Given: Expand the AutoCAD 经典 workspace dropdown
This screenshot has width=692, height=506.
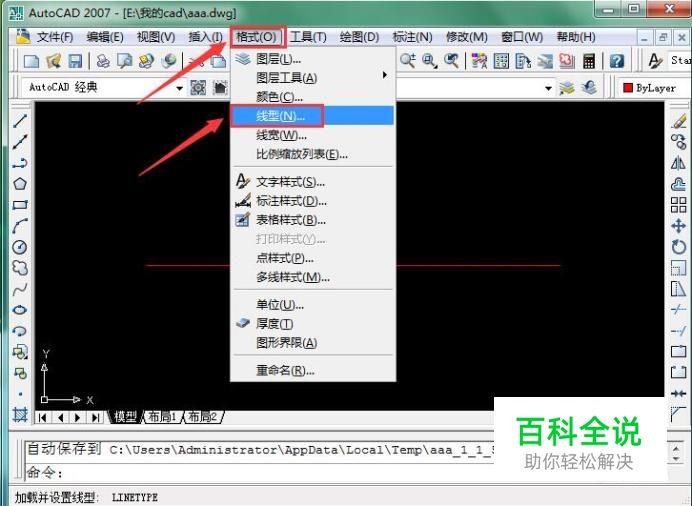Looking at the screenshot, I should tap(179, 88).
